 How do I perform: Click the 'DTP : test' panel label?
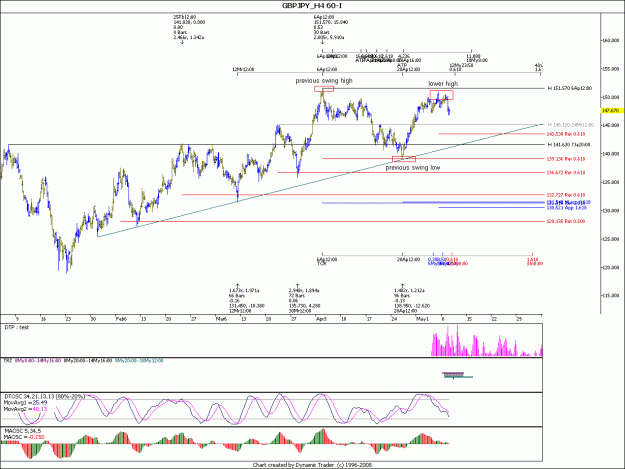coord(16,328)
